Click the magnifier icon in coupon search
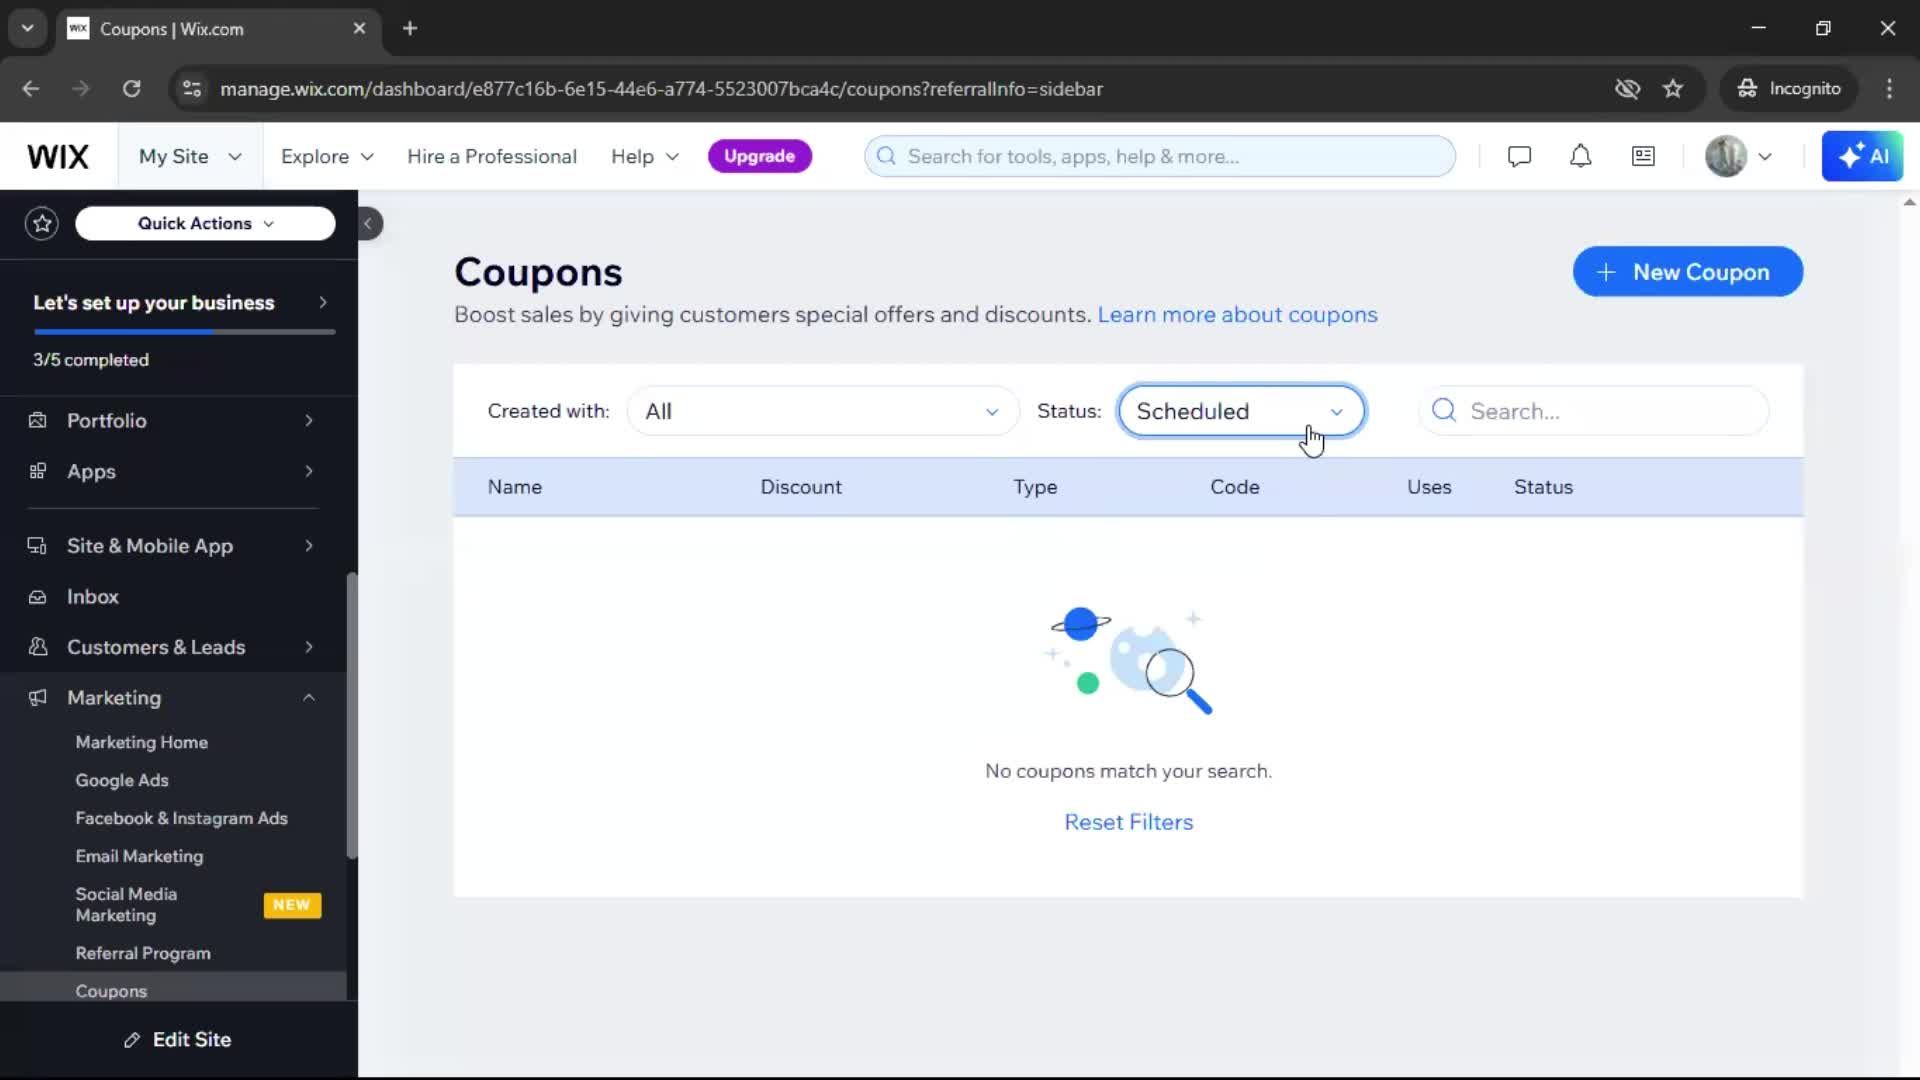 [1444, 411]
